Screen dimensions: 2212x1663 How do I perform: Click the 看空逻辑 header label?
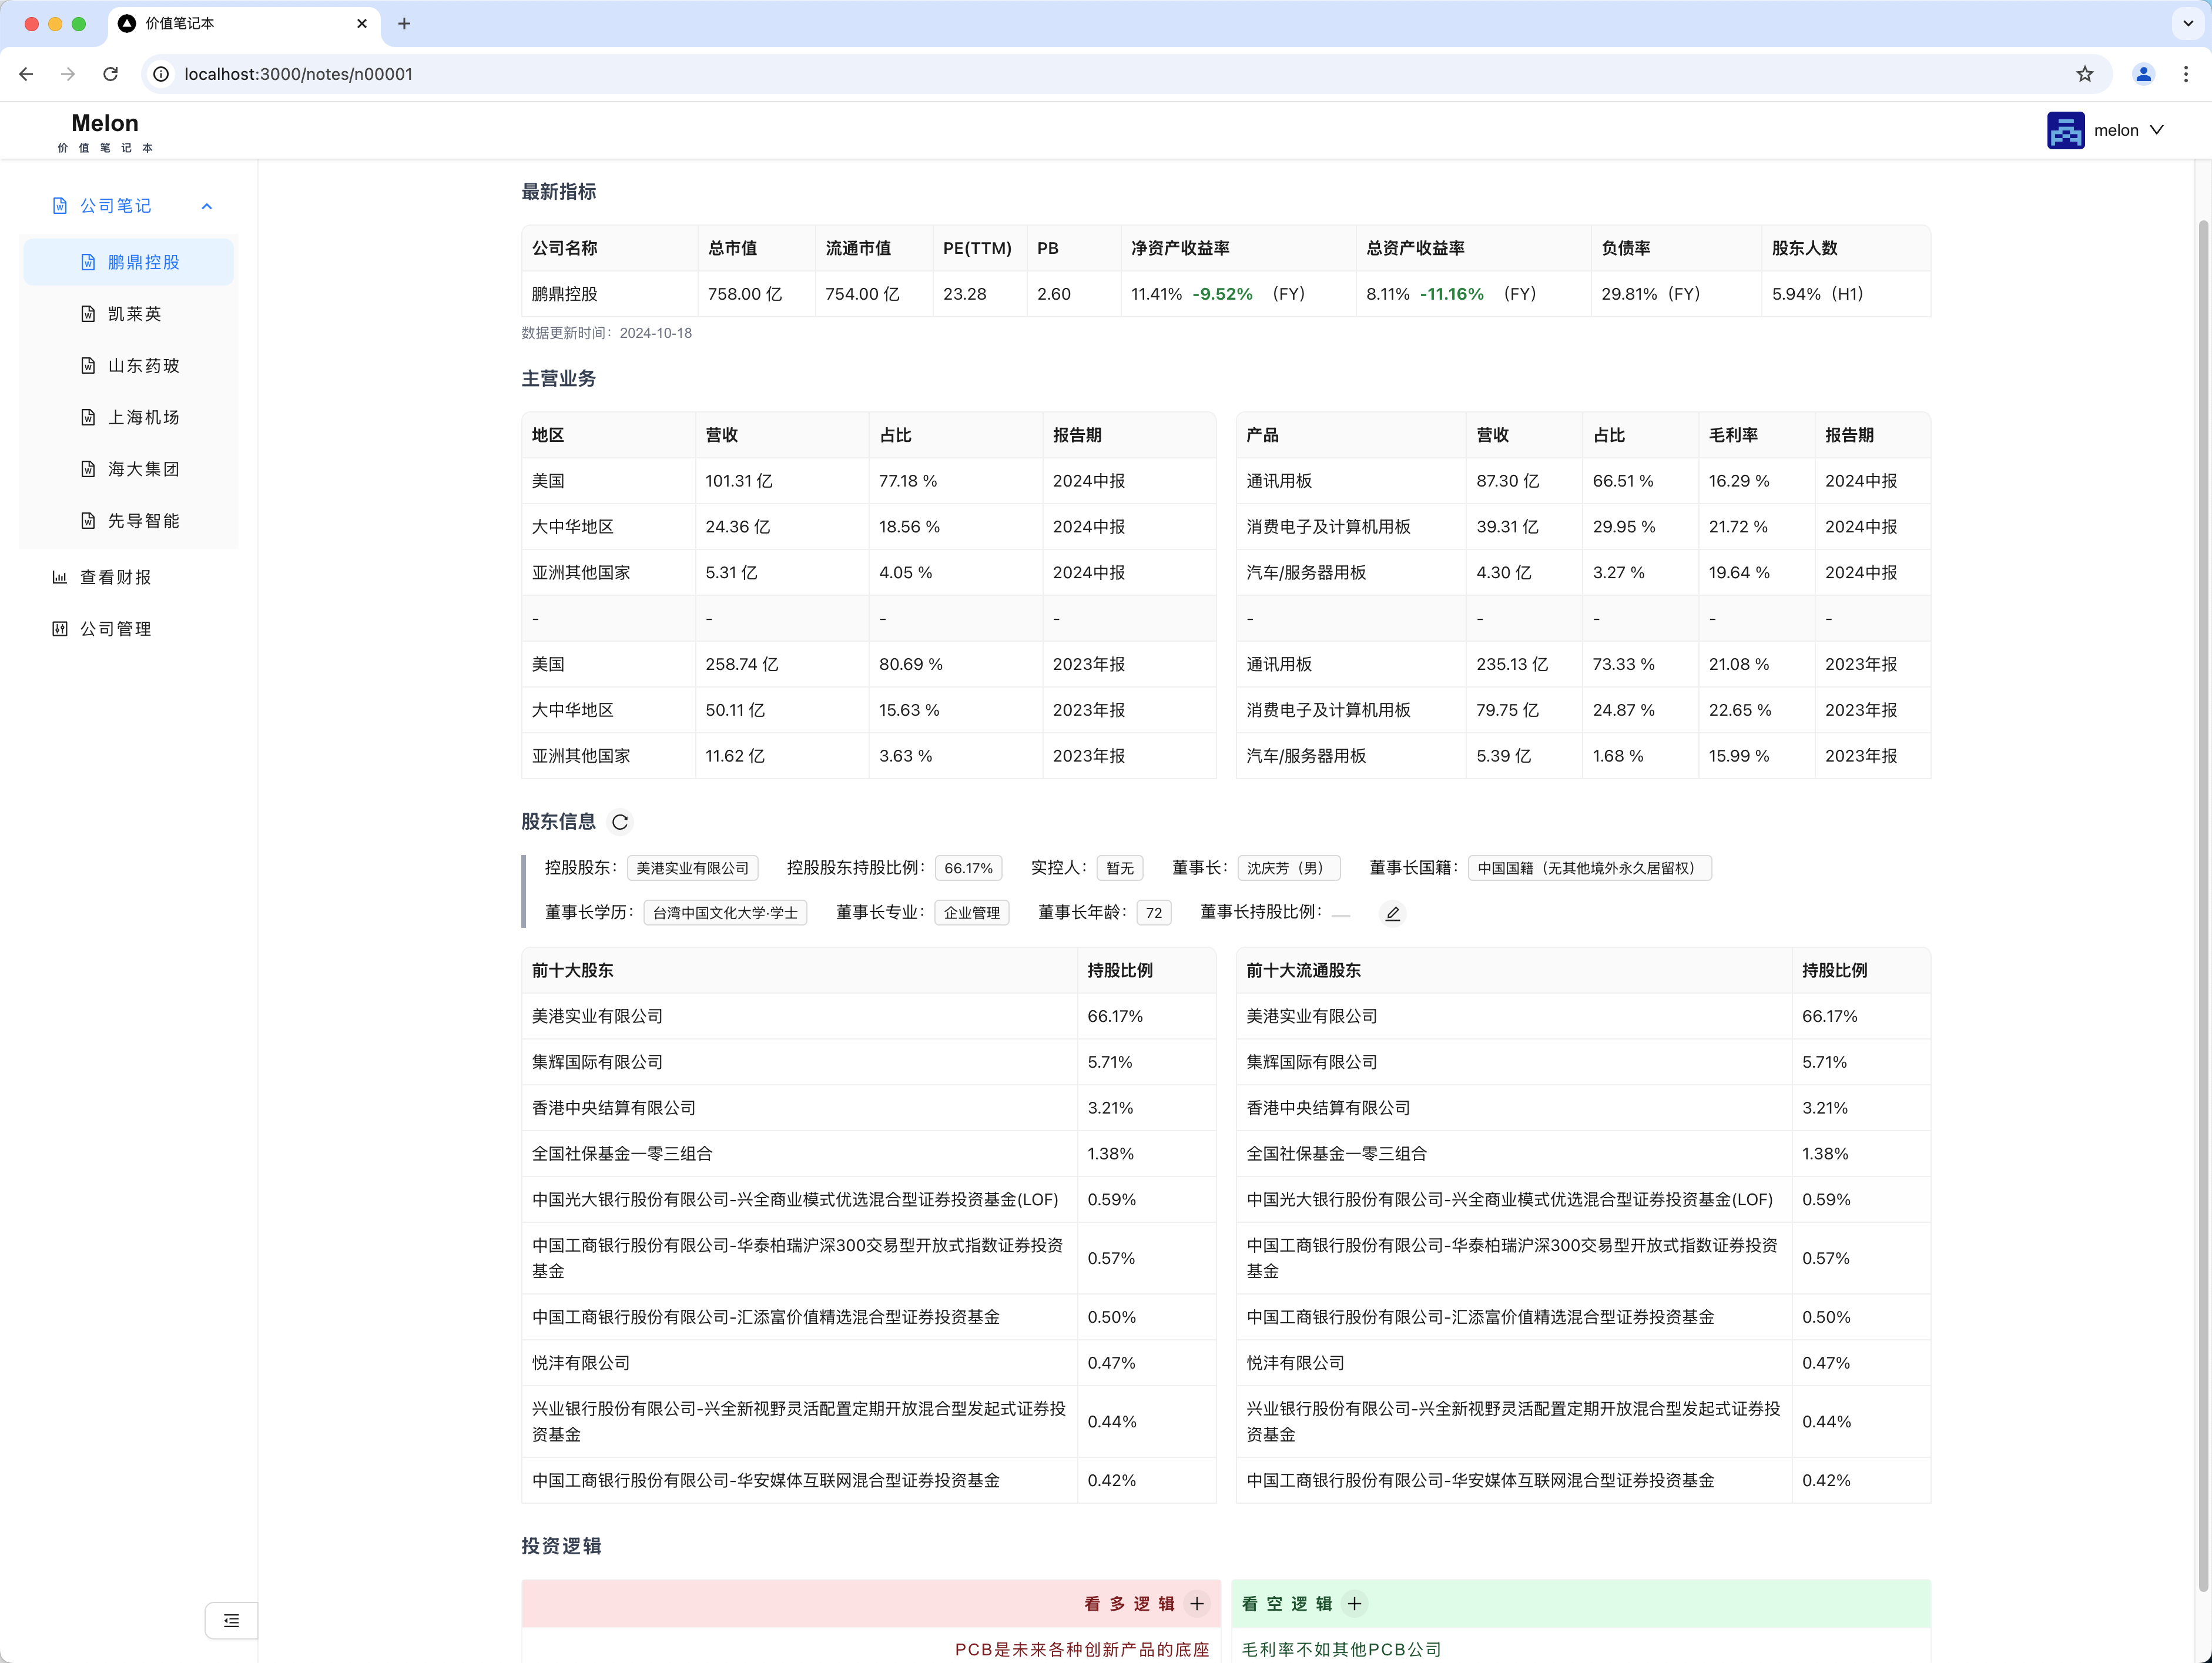(1287, 1604)
